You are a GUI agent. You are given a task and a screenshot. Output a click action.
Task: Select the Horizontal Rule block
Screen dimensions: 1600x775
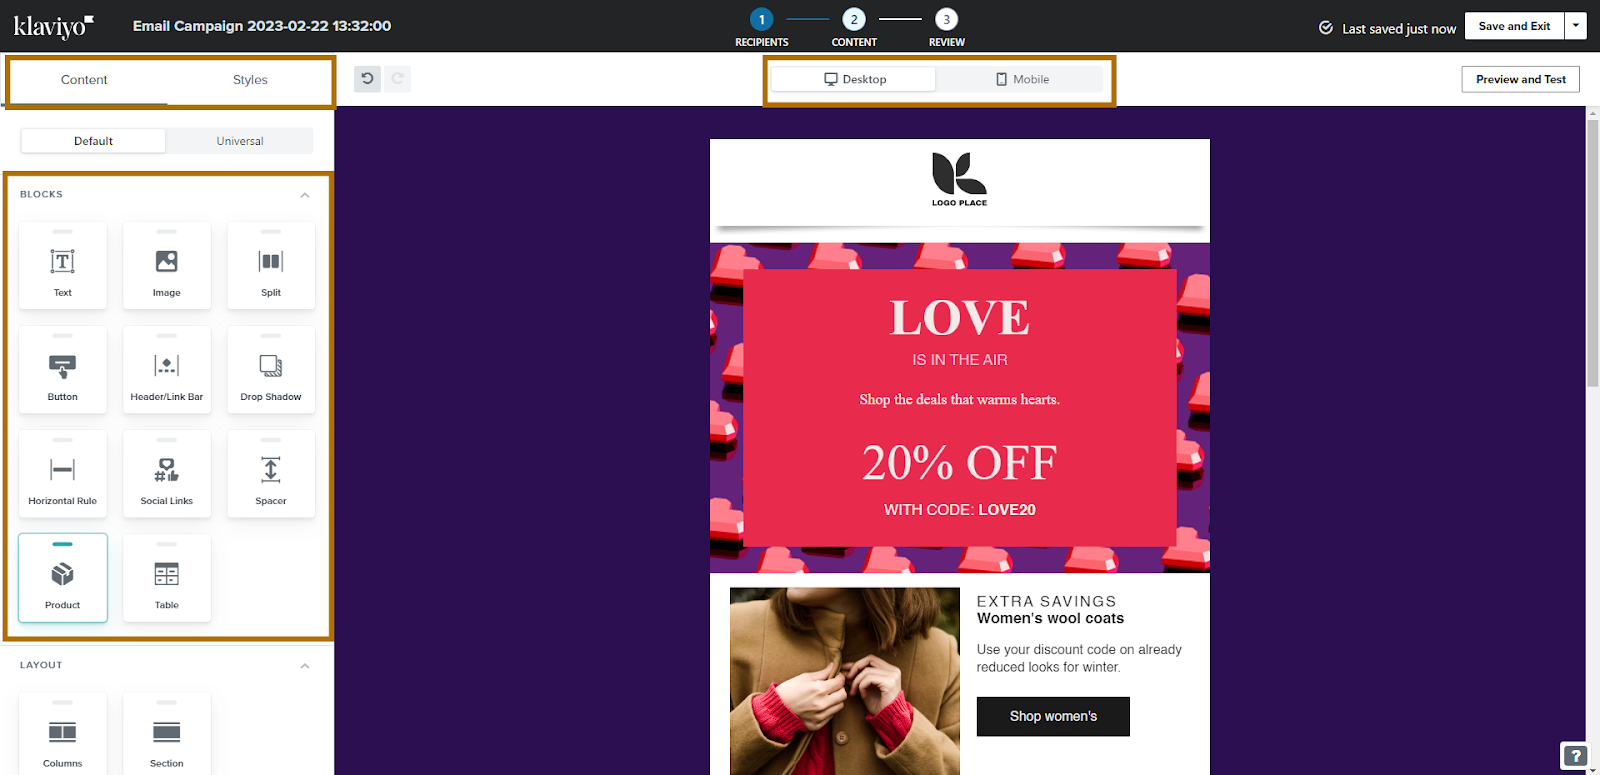pyautogui.click(x=62, y=474)
